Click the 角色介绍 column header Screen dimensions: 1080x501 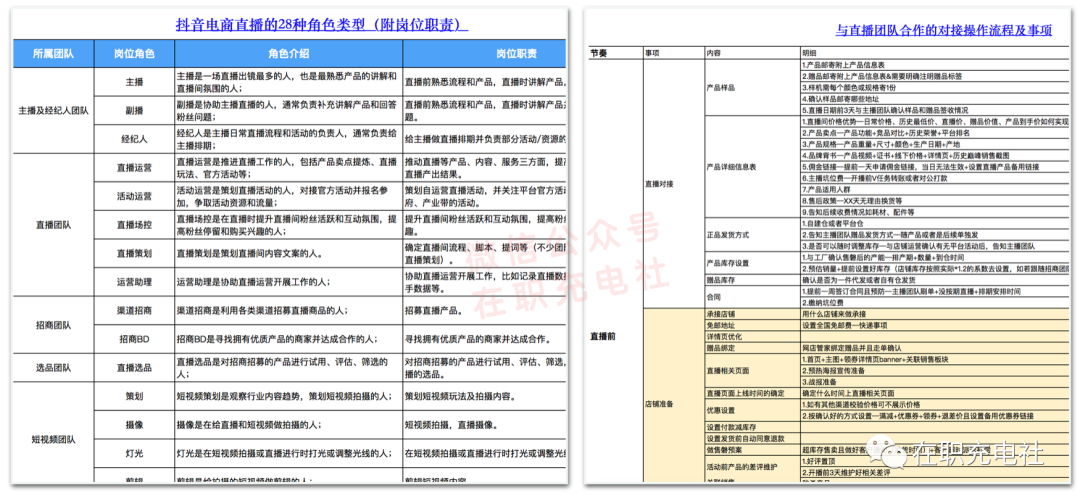point(288,53)
